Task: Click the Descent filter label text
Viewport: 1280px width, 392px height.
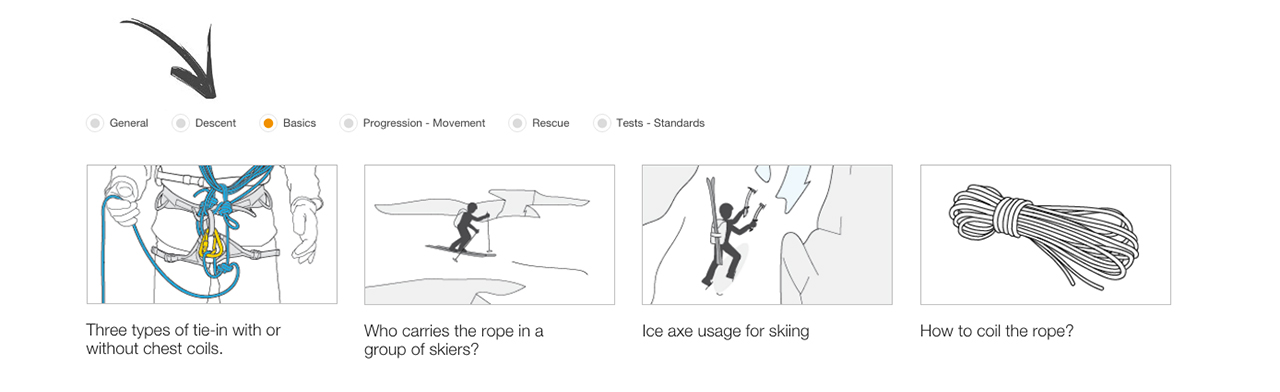Action: click(x=216, y=123)
